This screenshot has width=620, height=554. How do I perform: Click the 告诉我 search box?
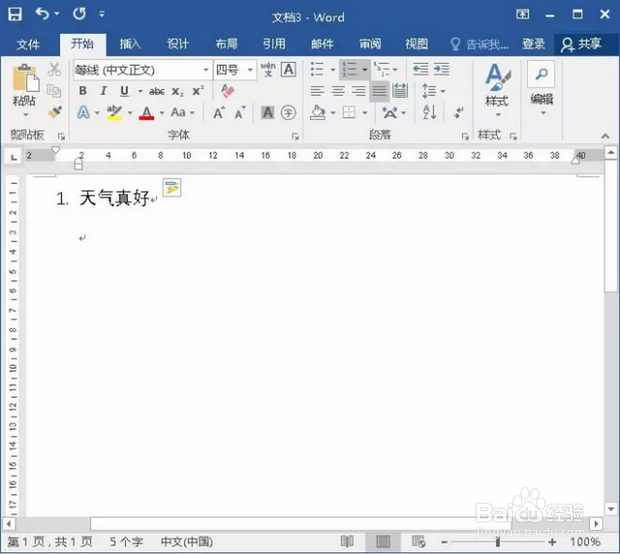coord(480,44)
